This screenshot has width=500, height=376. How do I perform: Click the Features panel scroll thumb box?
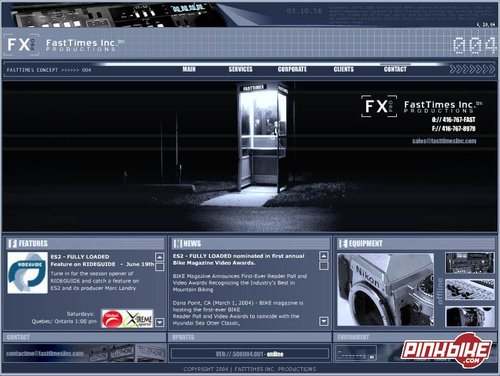(160, 267)
